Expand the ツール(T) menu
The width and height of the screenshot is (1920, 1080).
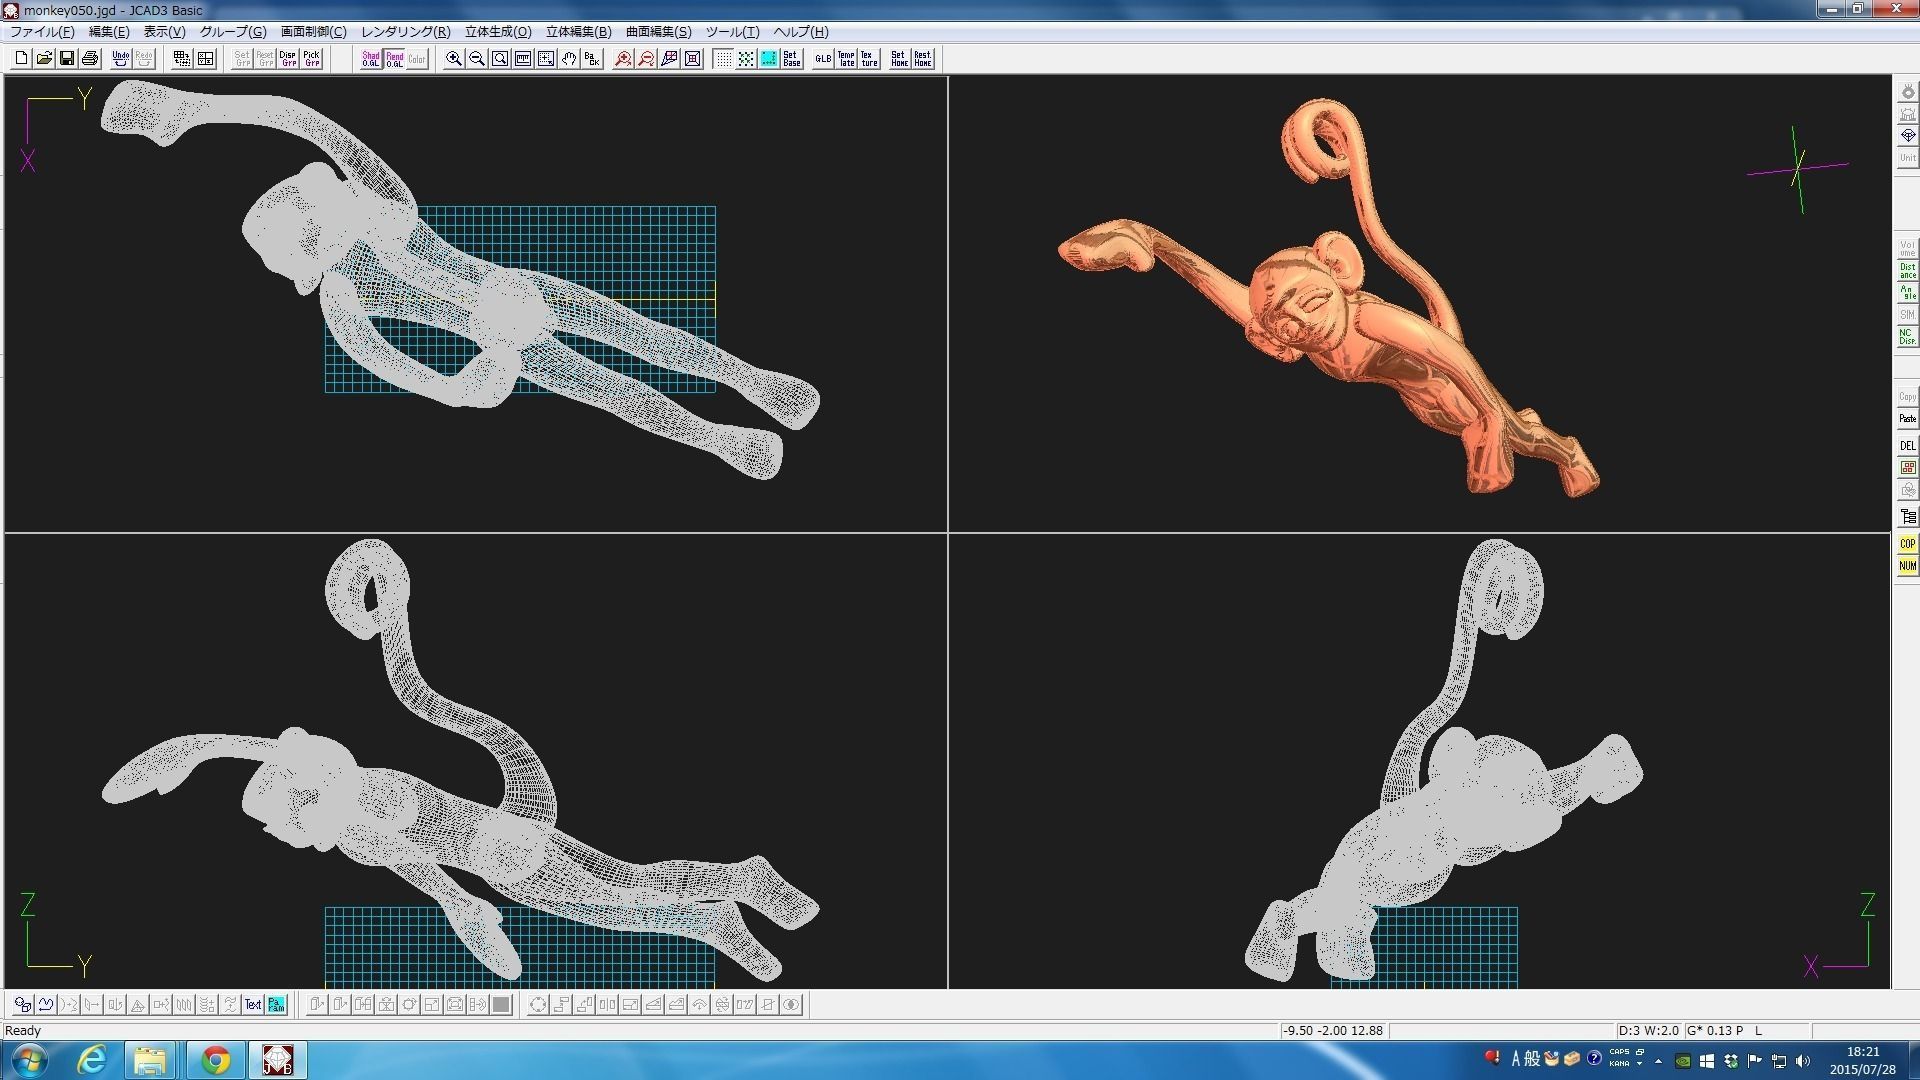pos(732,32)
